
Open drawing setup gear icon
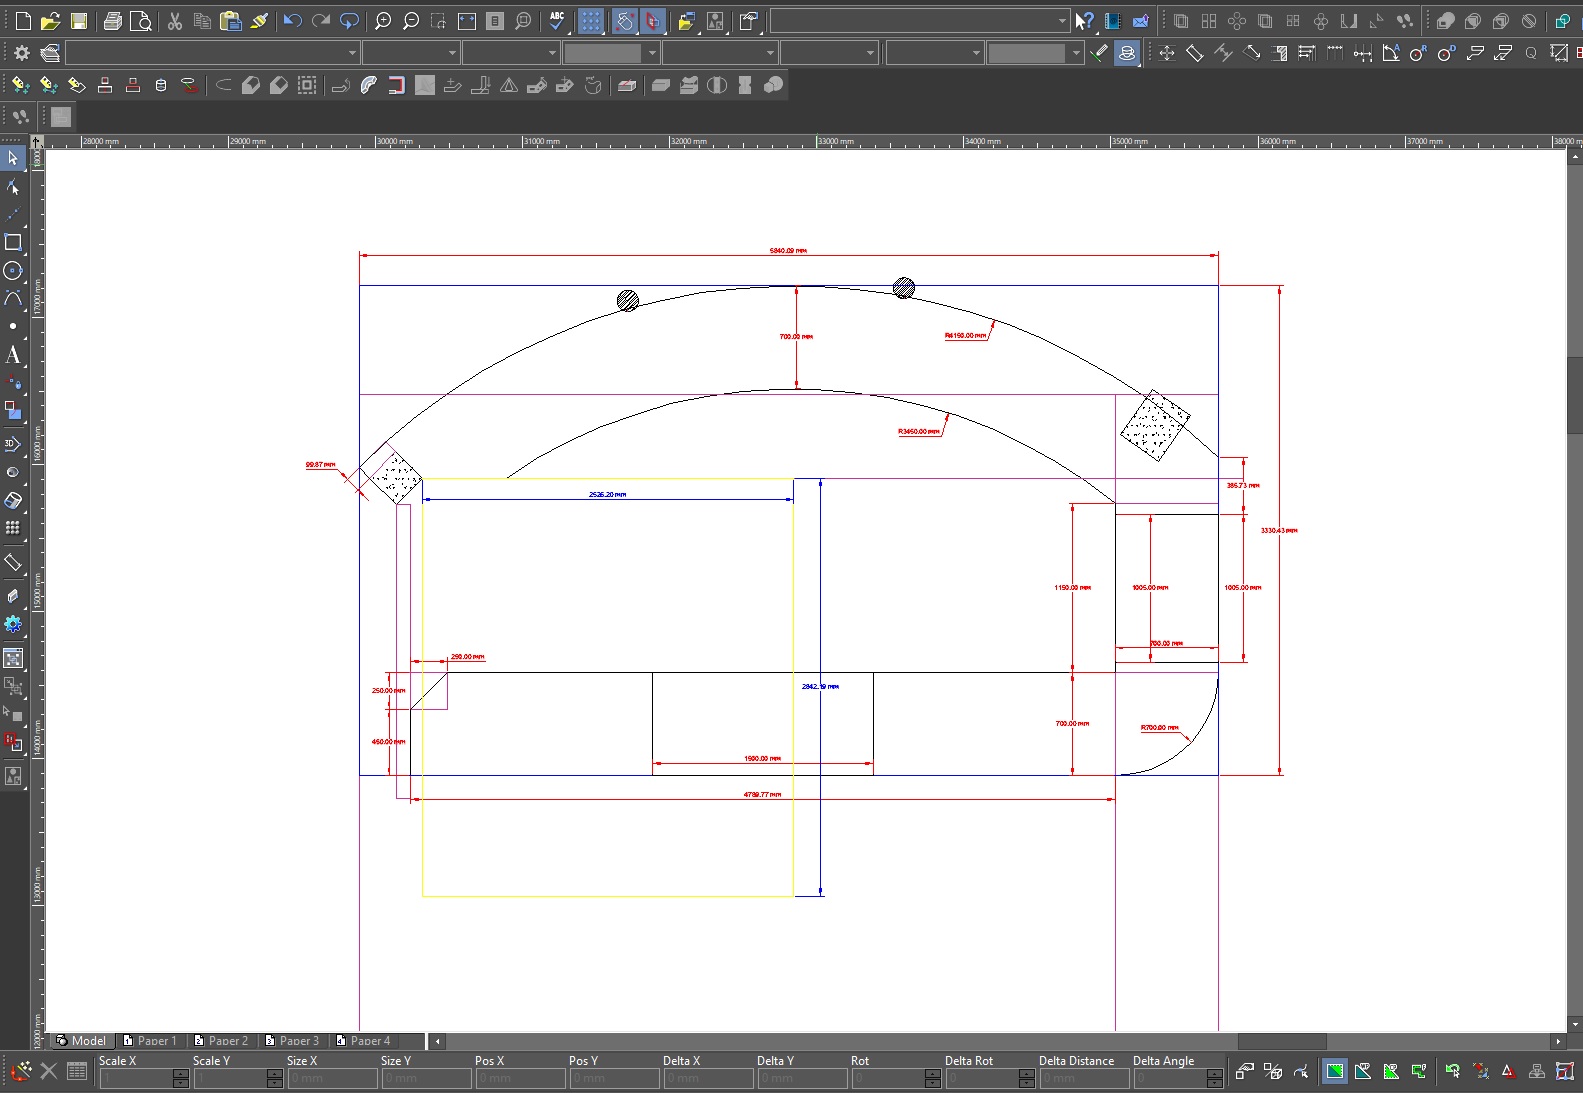tap(22, 53)
